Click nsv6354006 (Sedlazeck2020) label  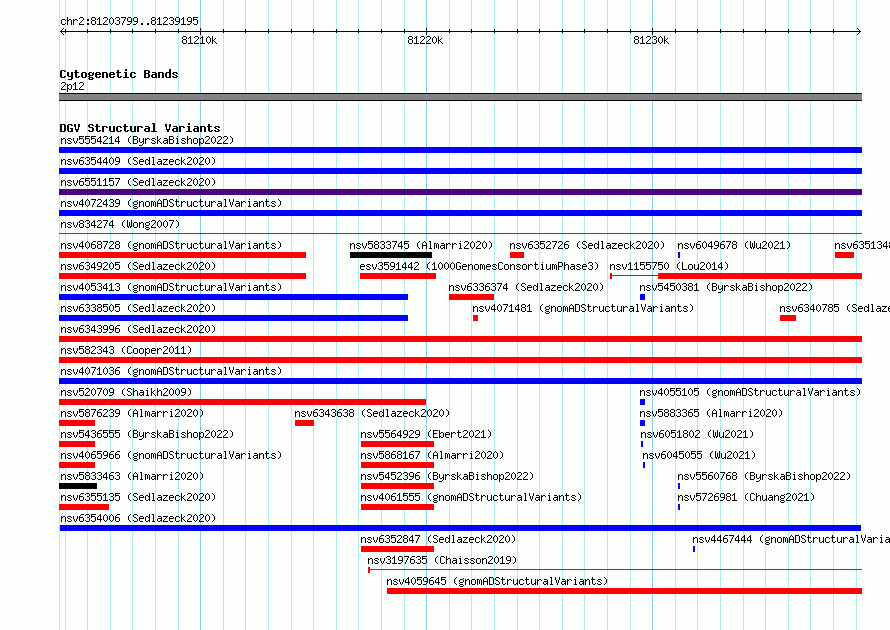[138, 518]
